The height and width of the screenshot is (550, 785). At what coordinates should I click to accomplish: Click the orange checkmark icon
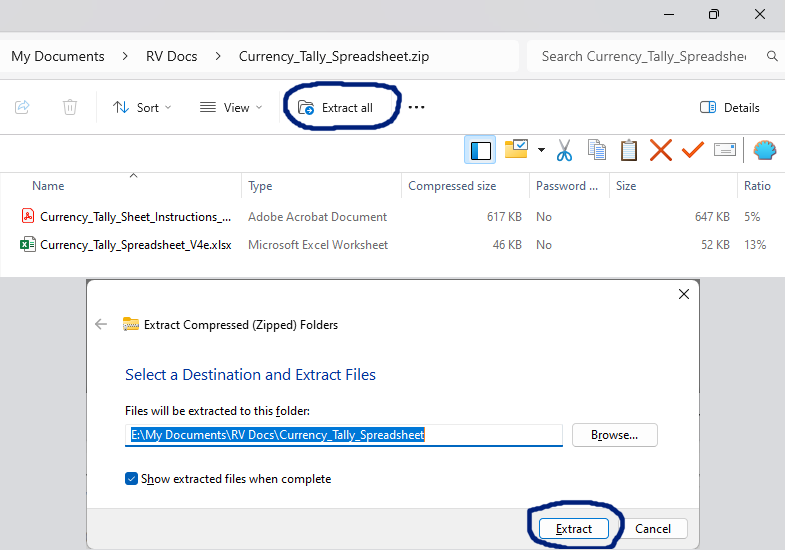click(x=692, y=150)
